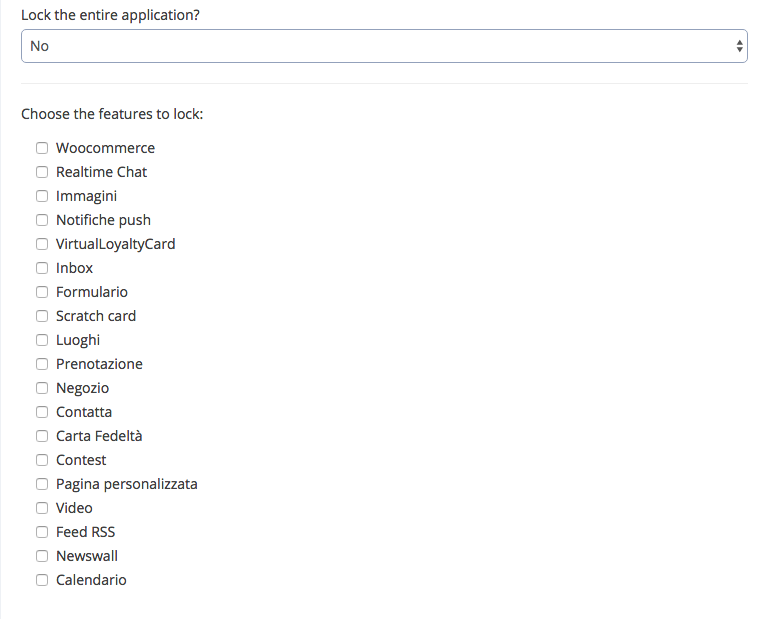Tick the Luoghi checkbox
Viewport: 768px width, 619px height.
(x=42, y=340)
